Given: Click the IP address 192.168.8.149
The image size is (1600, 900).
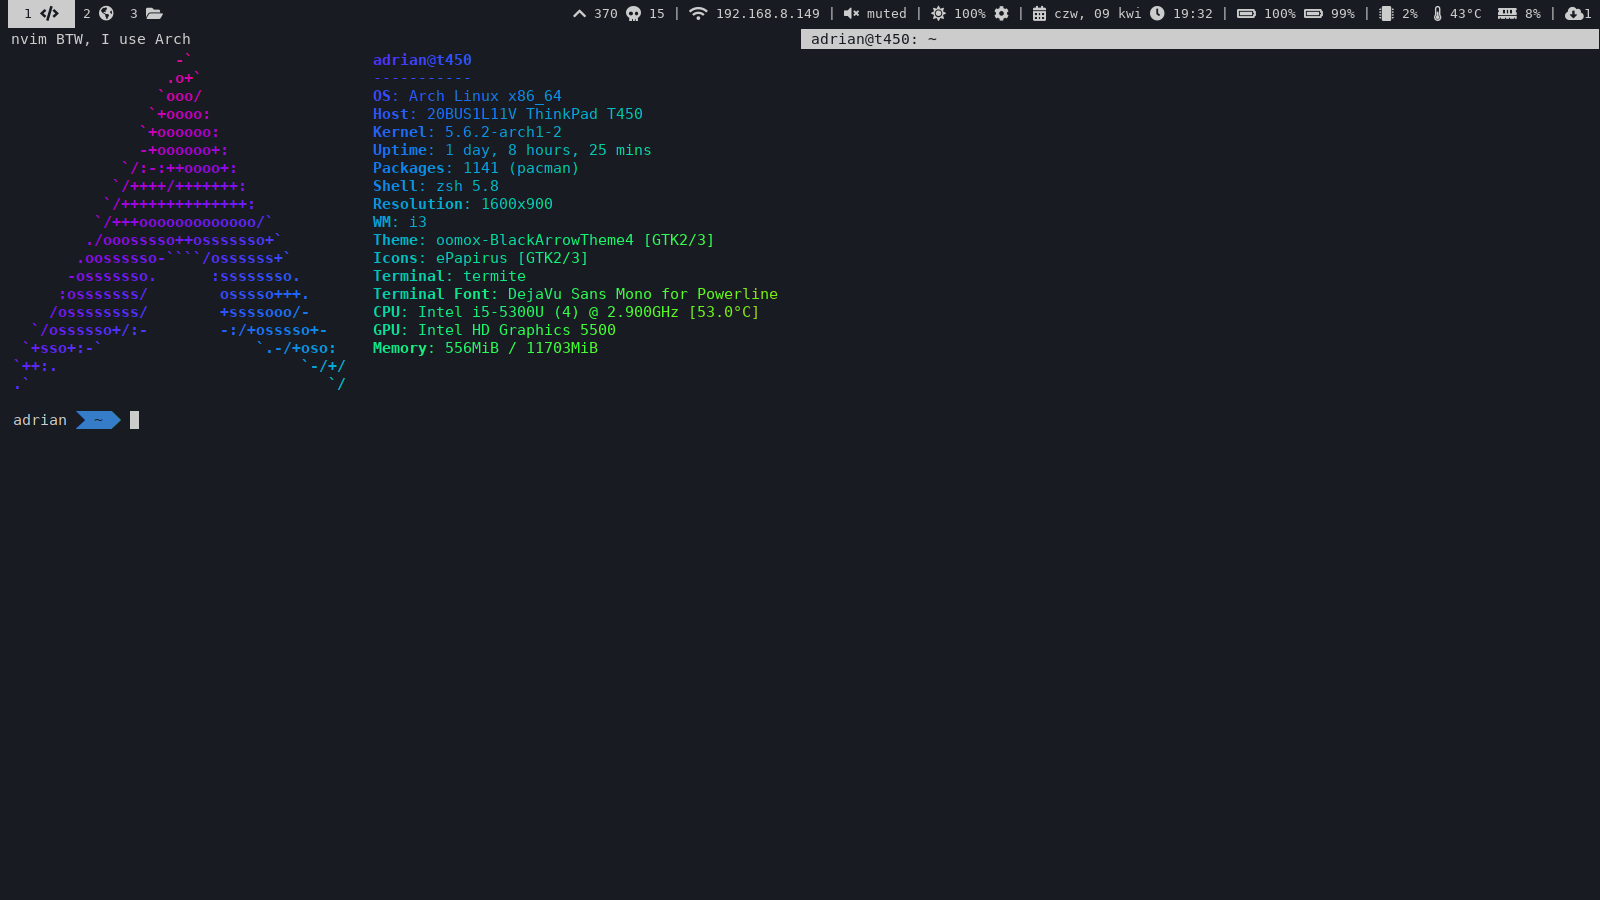Looking at the screenshot, I should 767,14.
